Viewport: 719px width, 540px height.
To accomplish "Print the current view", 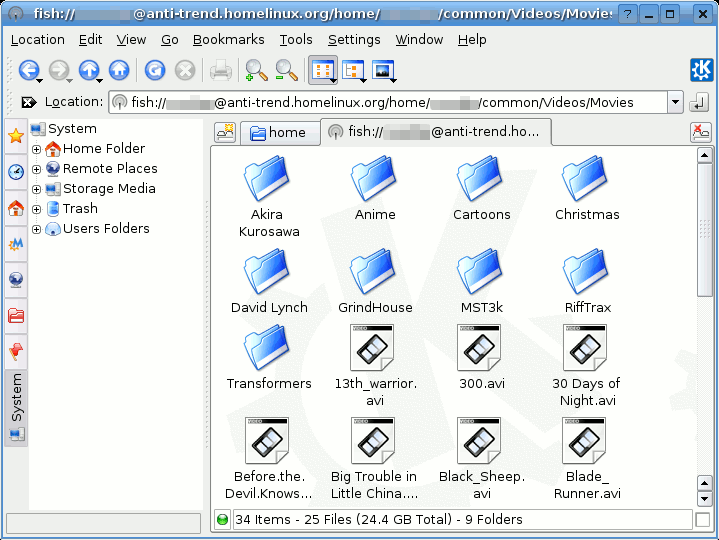I will click(x=221, y=70).
